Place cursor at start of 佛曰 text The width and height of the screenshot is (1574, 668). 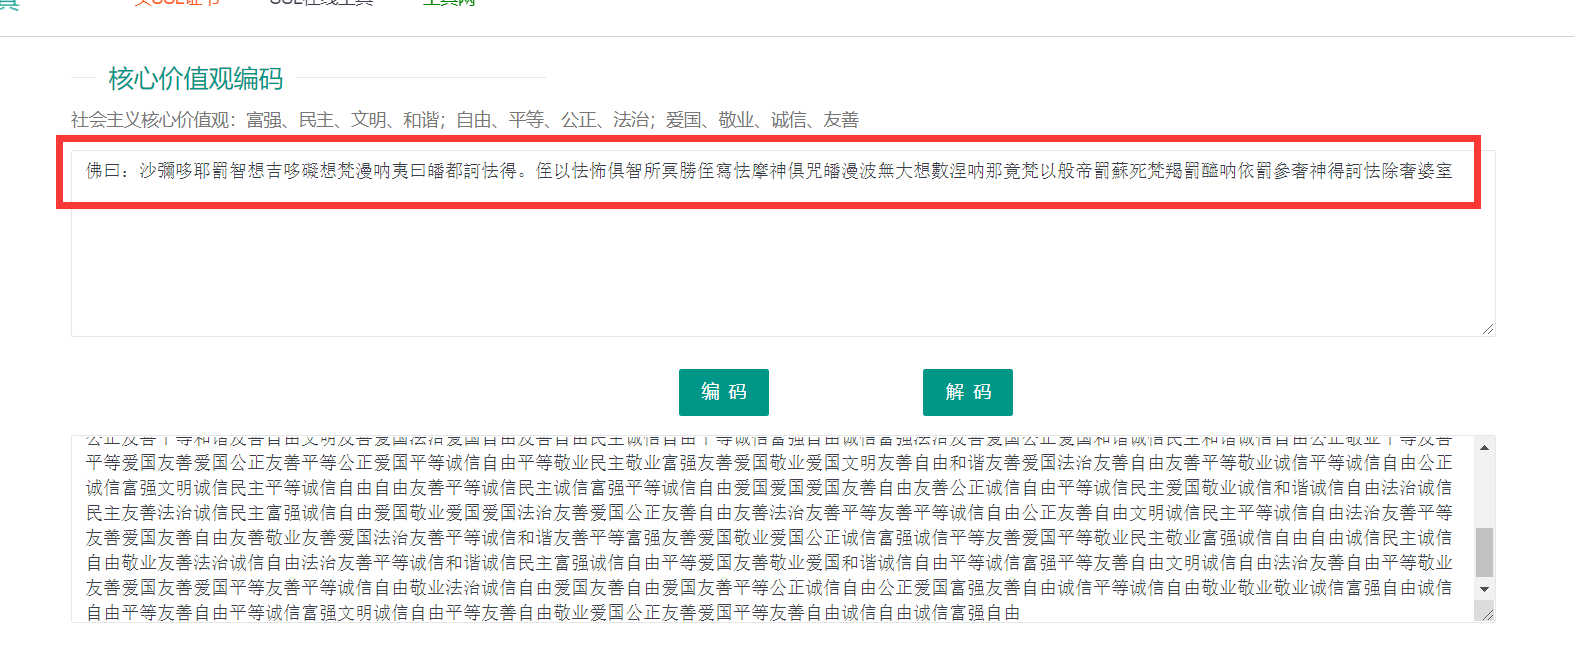tap(87, 171)
